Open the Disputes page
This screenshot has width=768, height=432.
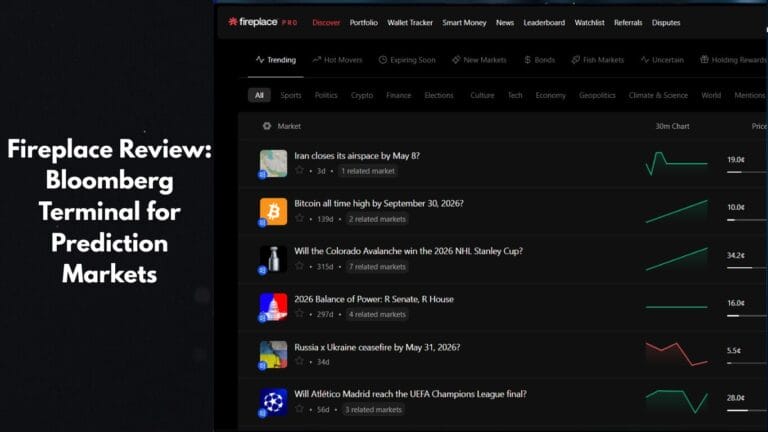666,23
